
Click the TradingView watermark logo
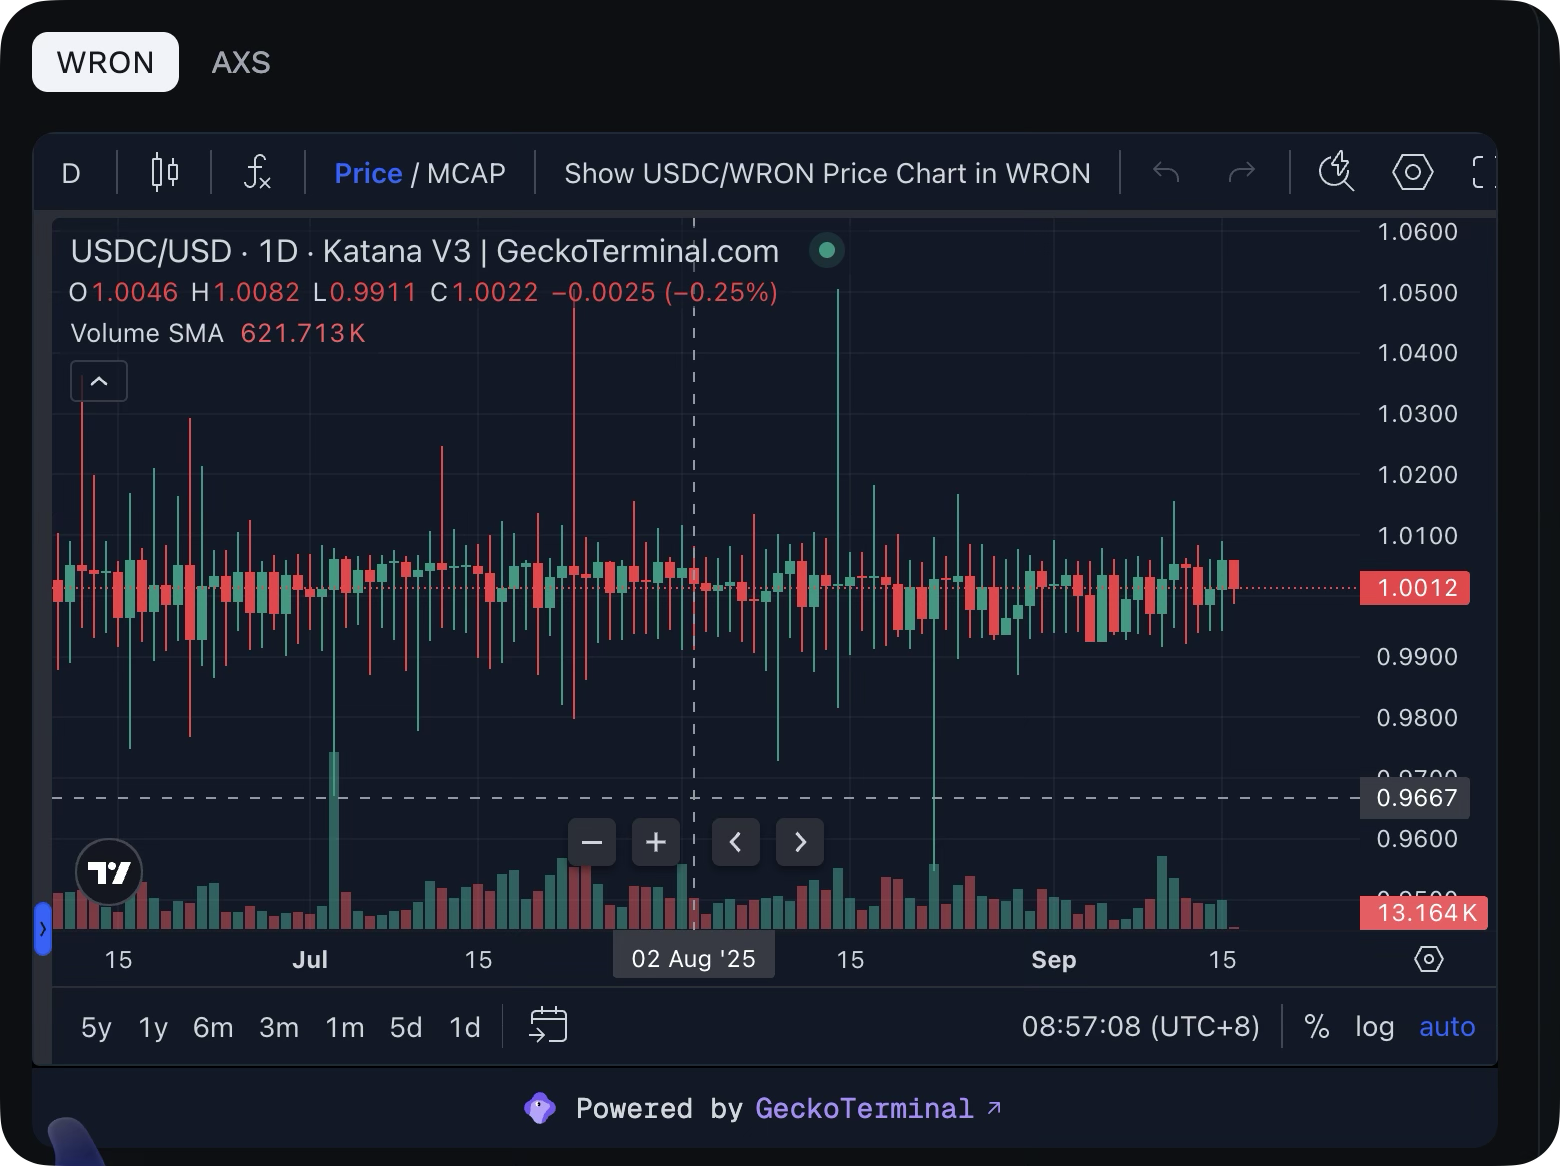(109, 871)
